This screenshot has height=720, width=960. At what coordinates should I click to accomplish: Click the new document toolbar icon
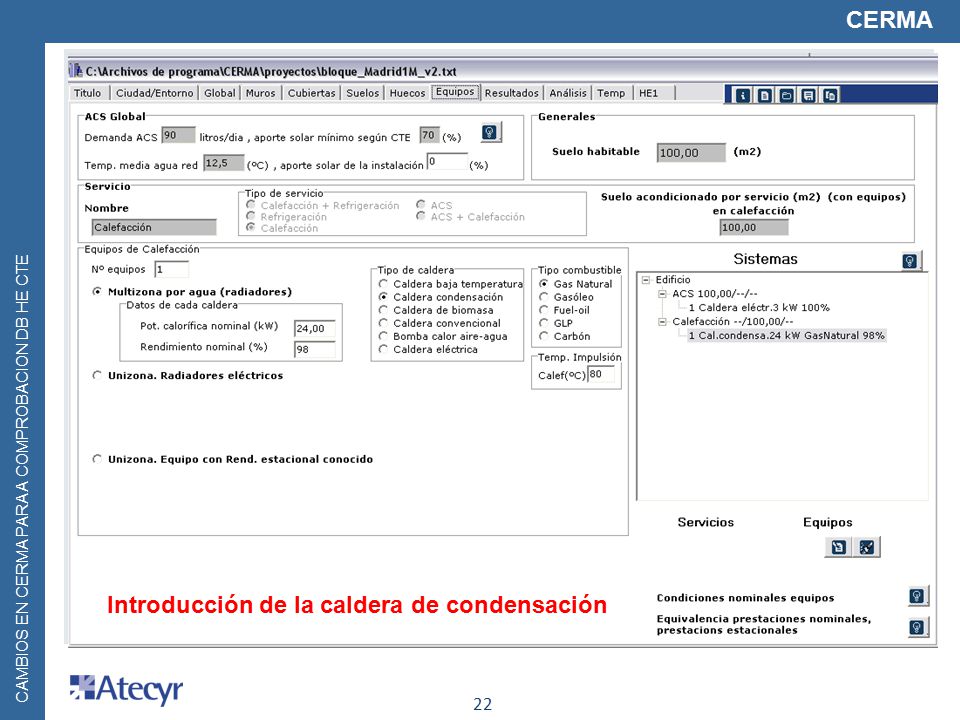click(x=765, y=96)
